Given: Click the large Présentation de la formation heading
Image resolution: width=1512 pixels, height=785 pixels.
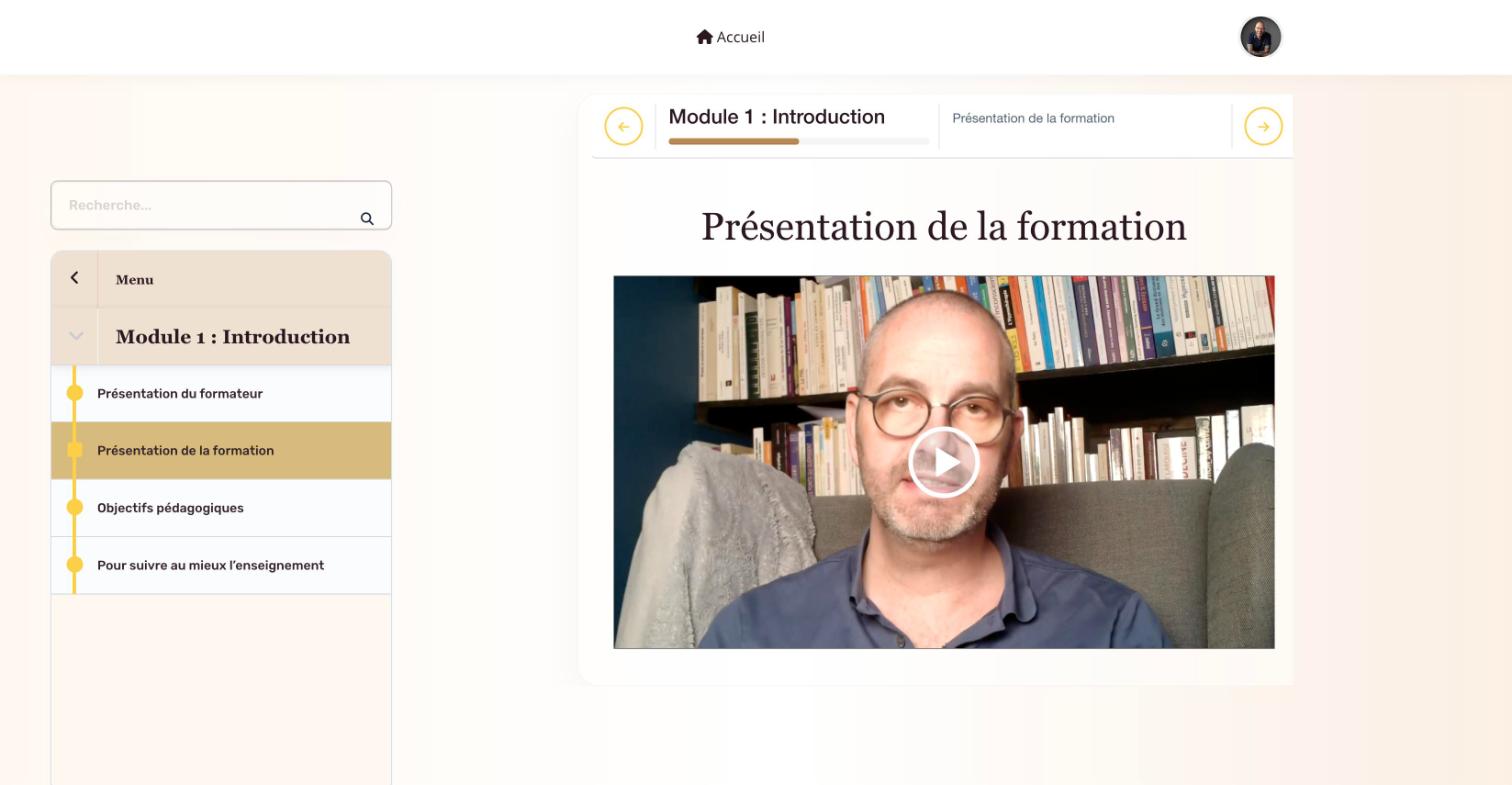Looking at the screenshot, I should click(944, 227).
